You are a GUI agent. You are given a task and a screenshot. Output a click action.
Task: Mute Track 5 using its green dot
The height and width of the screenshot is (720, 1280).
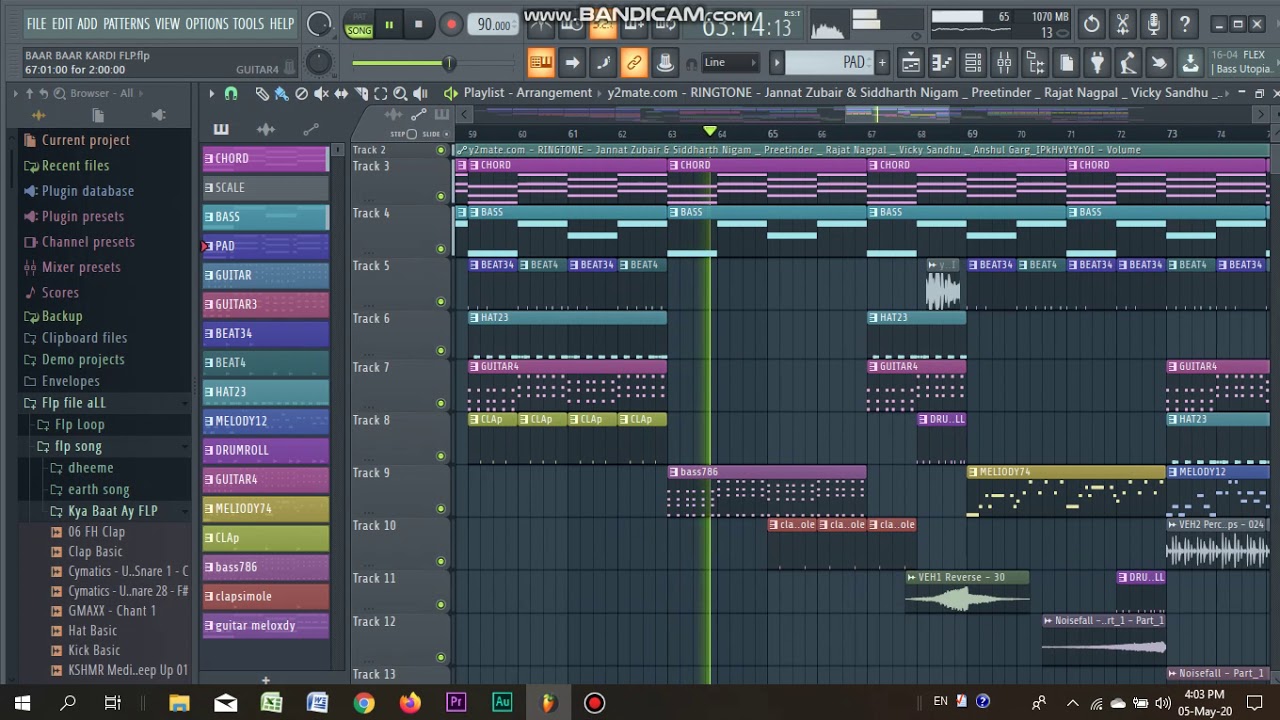[x=441, y=301]
